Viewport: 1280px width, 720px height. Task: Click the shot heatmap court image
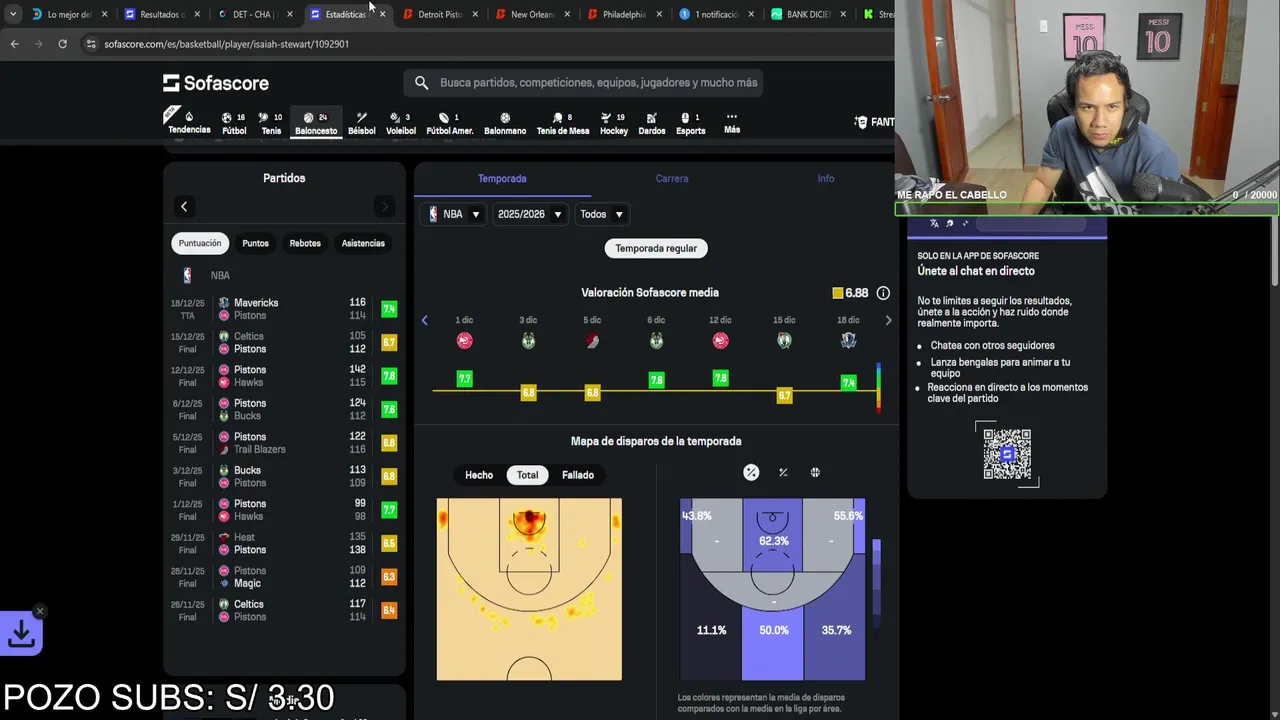(529, 589)
